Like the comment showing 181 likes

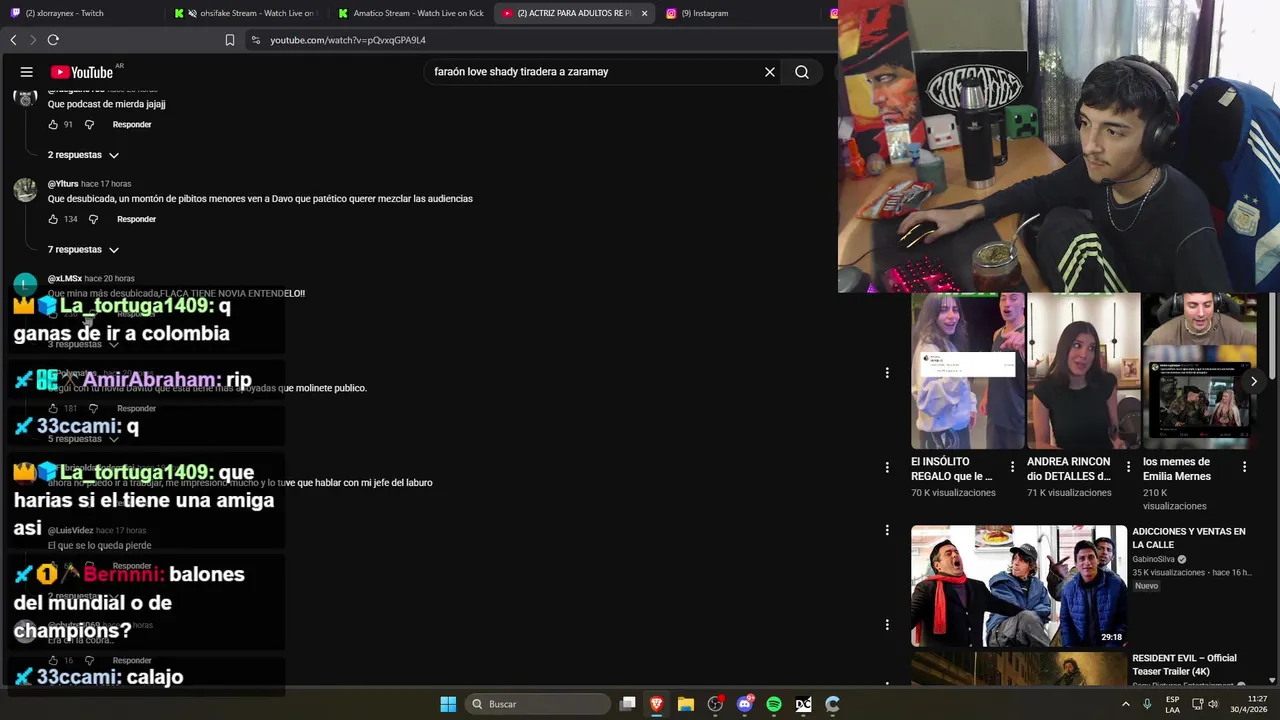coord(53,408)
